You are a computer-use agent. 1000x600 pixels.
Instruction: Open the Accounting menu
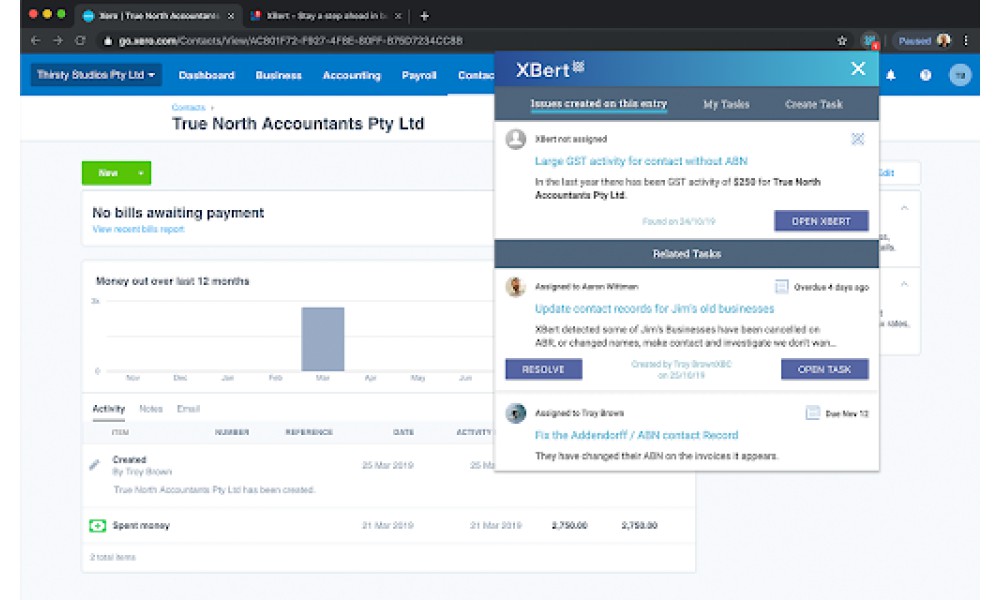coord(351,75)
